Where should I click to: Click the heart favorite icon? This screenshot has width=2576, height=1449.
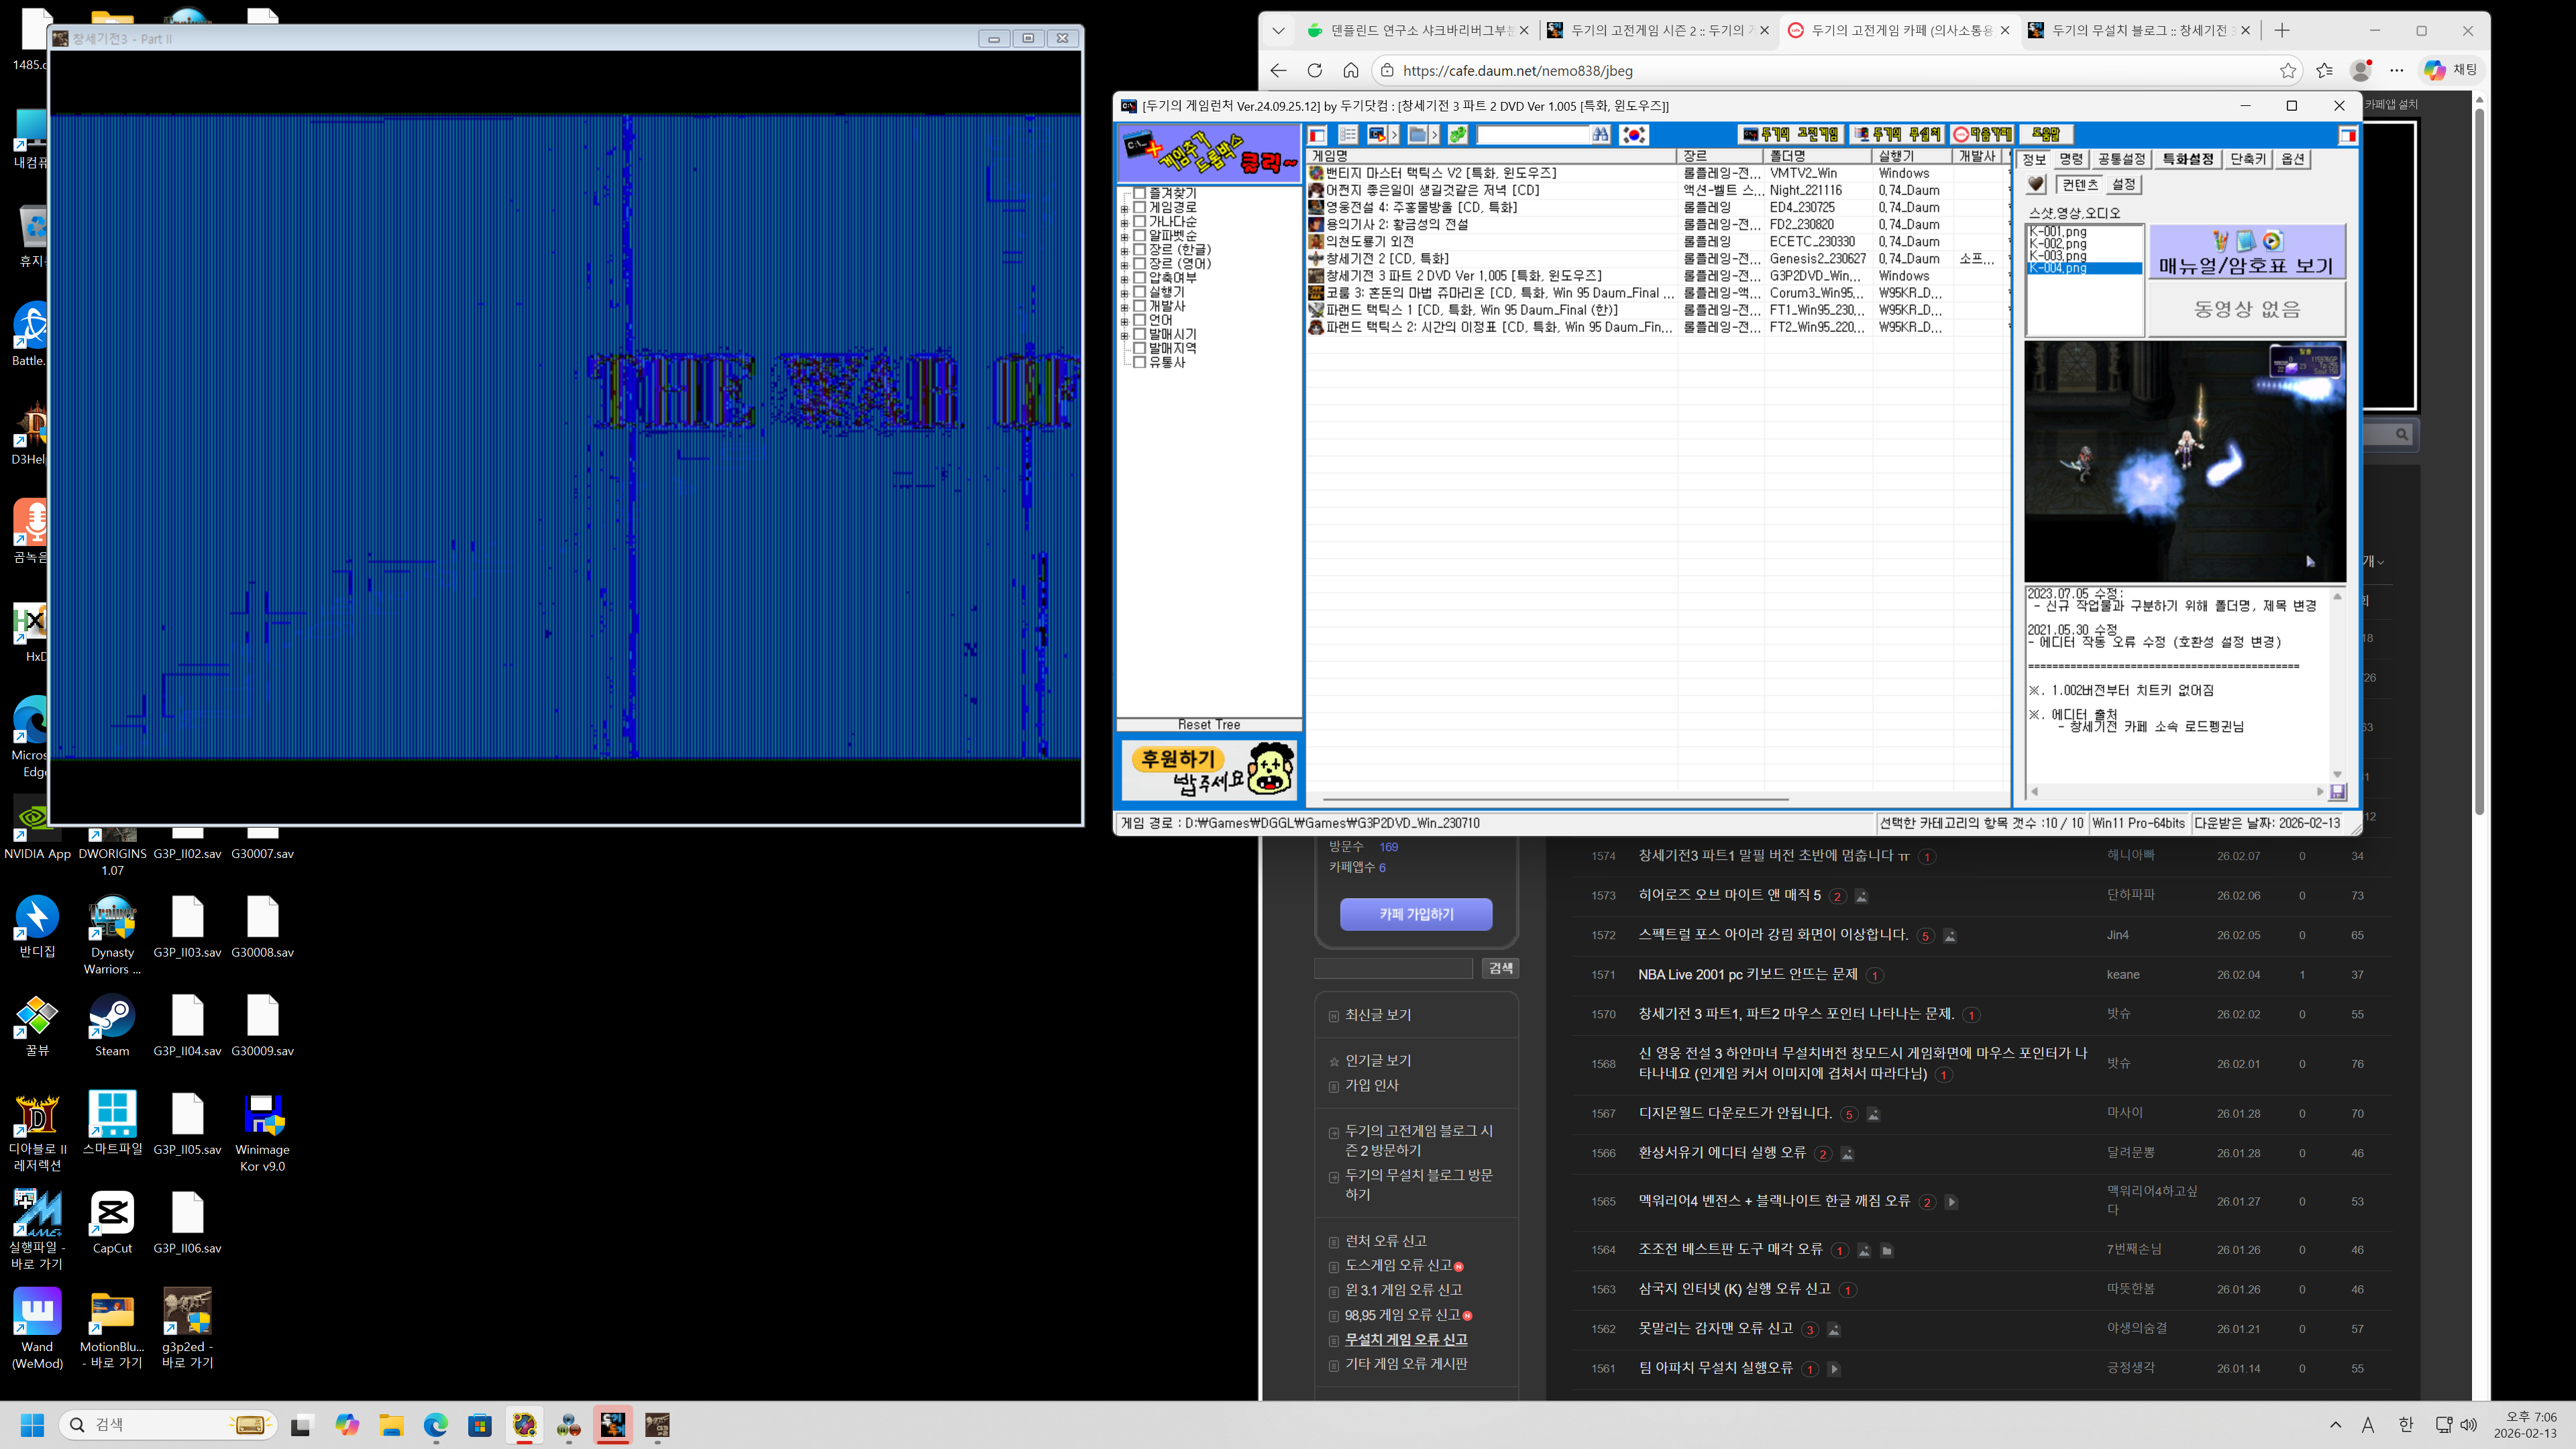(2036, 184)
